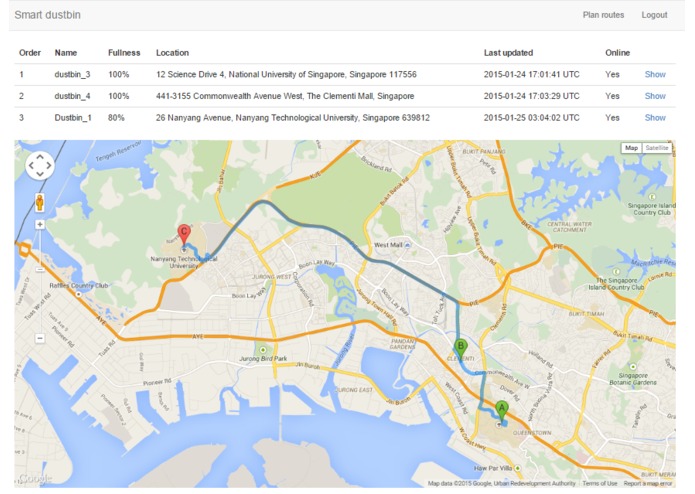Click Singapore Botanic Gardens map icon

[x=633, y=367]
